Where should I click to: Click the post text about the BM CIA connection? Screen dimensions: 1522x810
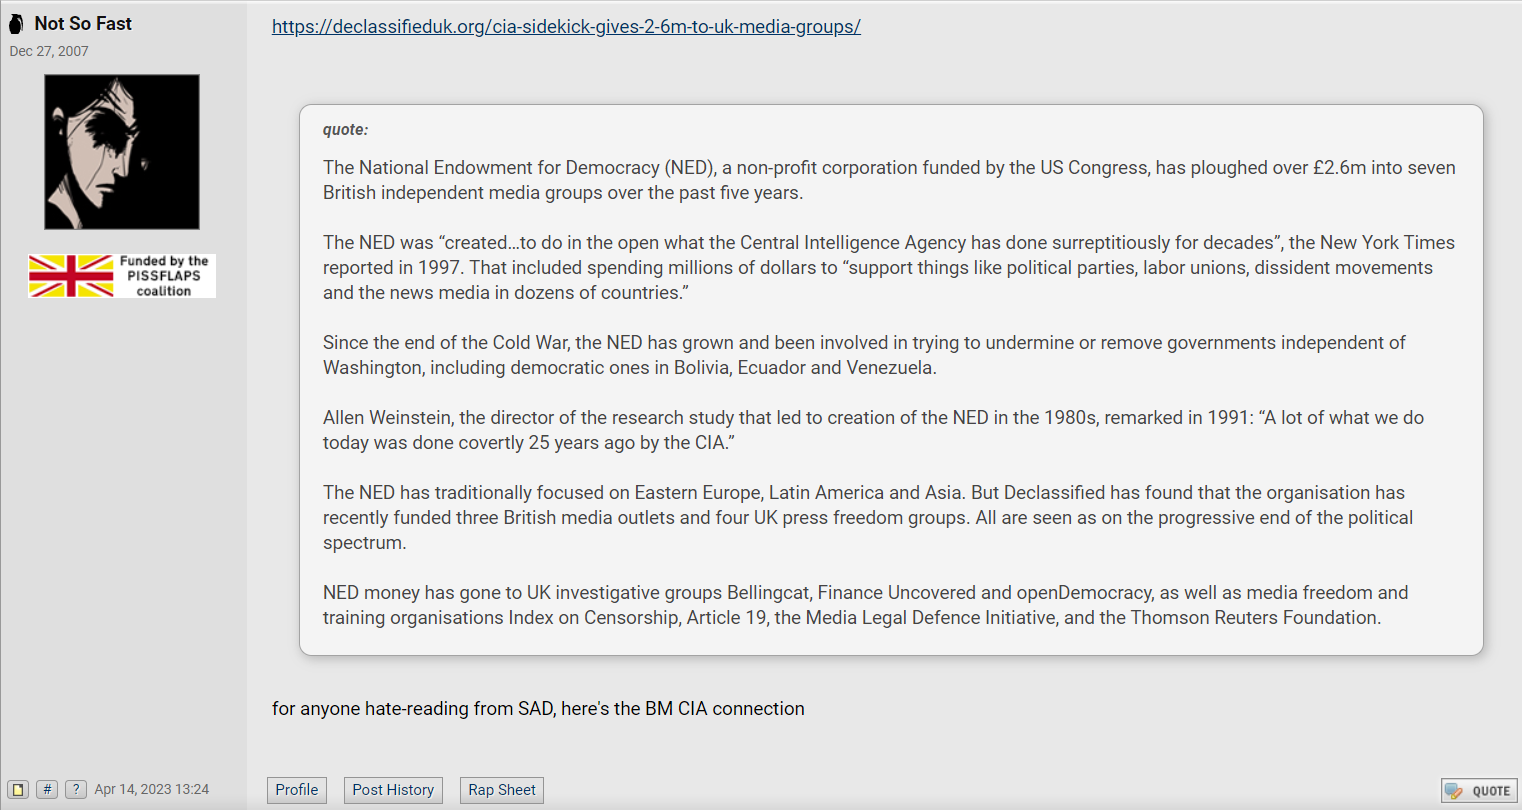tap(538, 708)
